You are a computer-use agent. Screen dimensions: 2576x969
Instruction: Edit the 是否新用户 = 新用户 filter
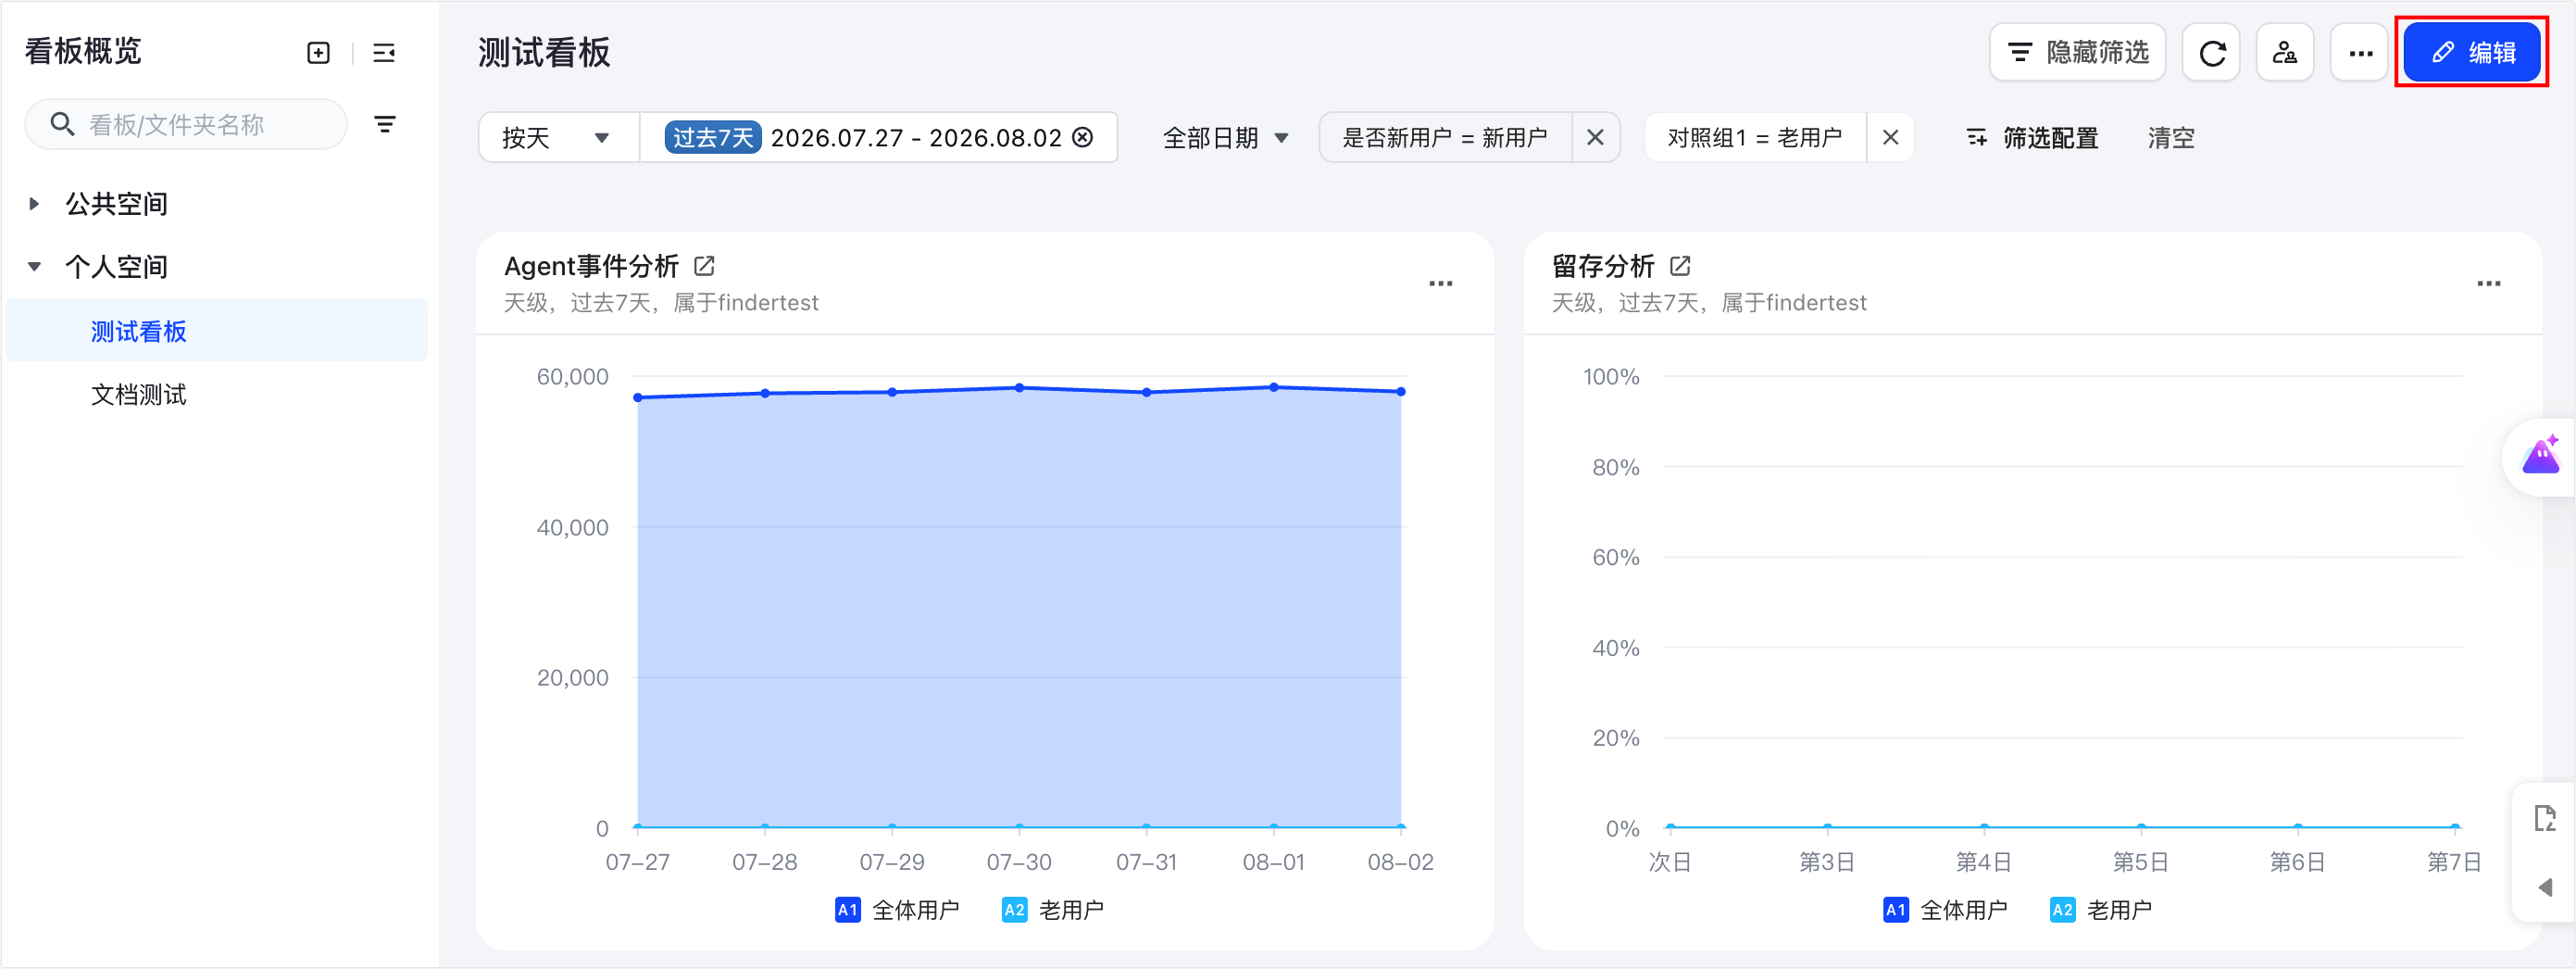1445,138
